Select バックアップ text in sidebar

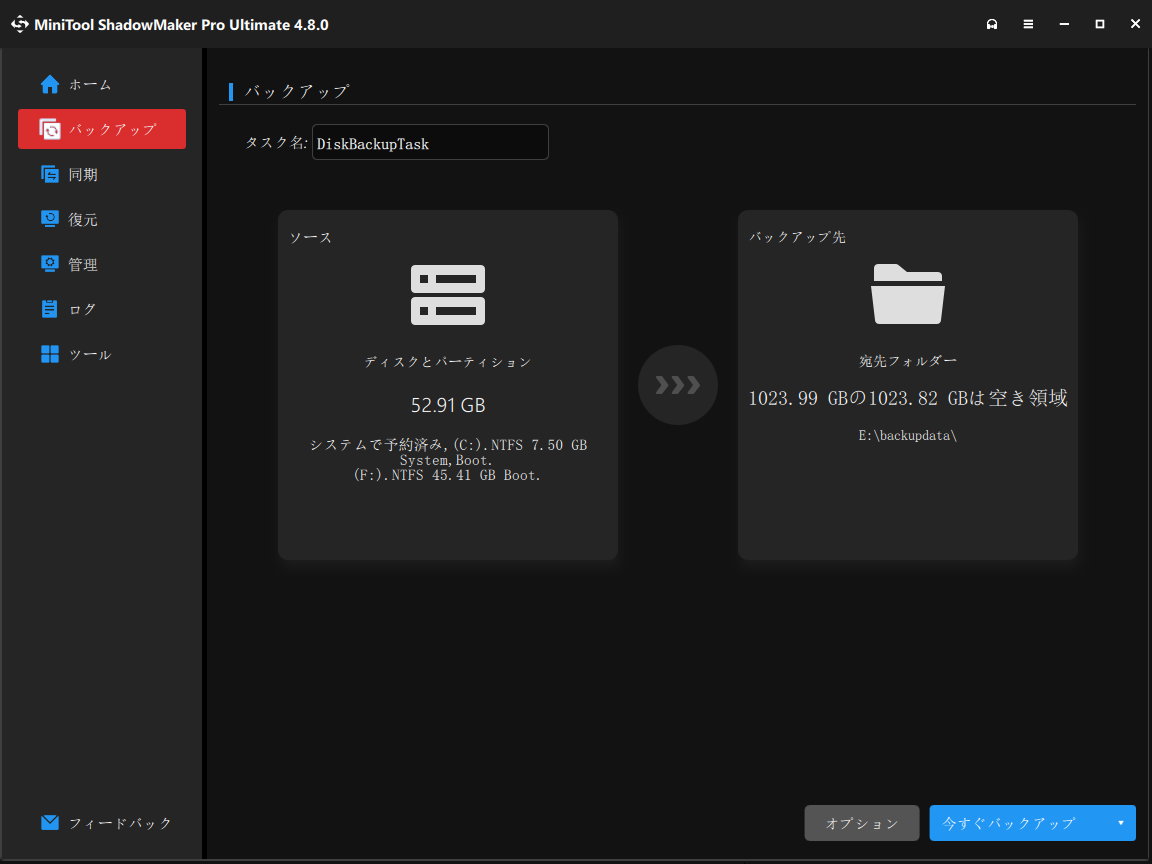point(112,129)
